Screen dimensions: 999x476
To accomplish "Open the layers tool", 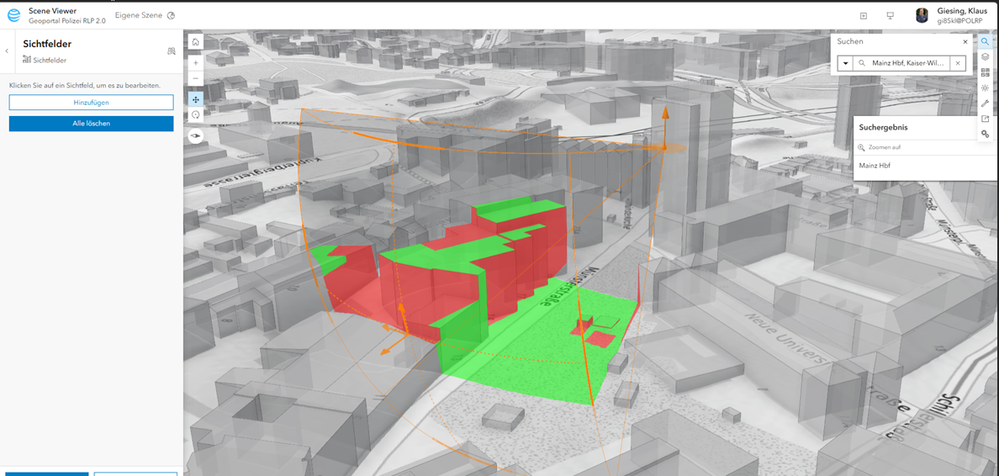I will pos(985,57).
